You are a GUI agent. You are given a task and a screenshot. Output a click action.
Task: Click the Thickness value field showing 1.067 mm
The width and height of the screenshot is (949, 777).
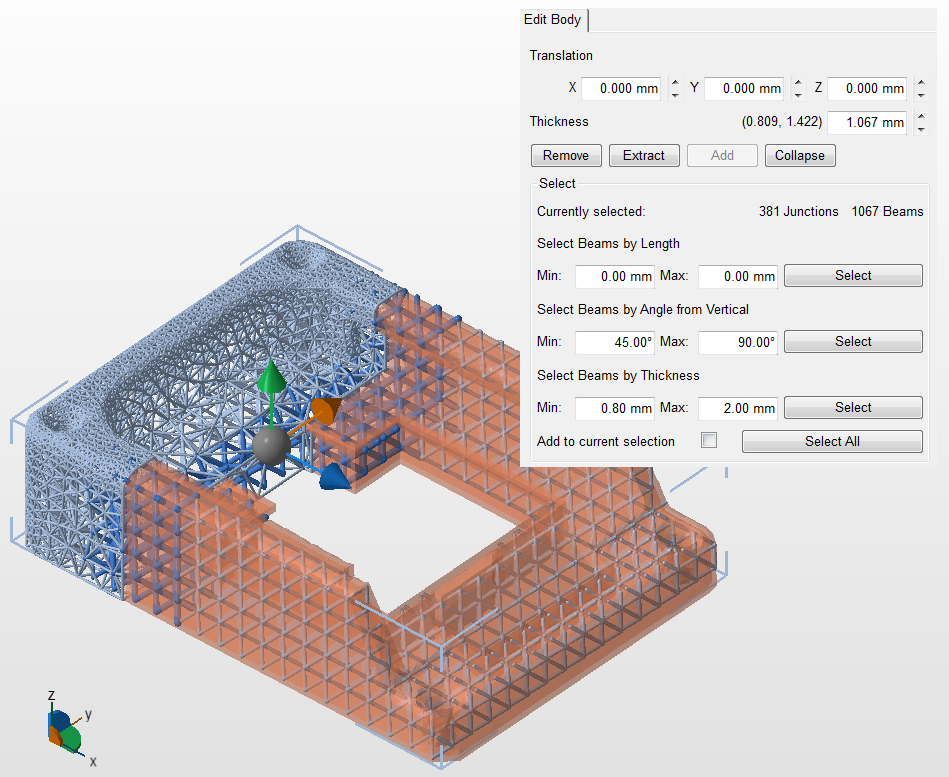[866, 122]
